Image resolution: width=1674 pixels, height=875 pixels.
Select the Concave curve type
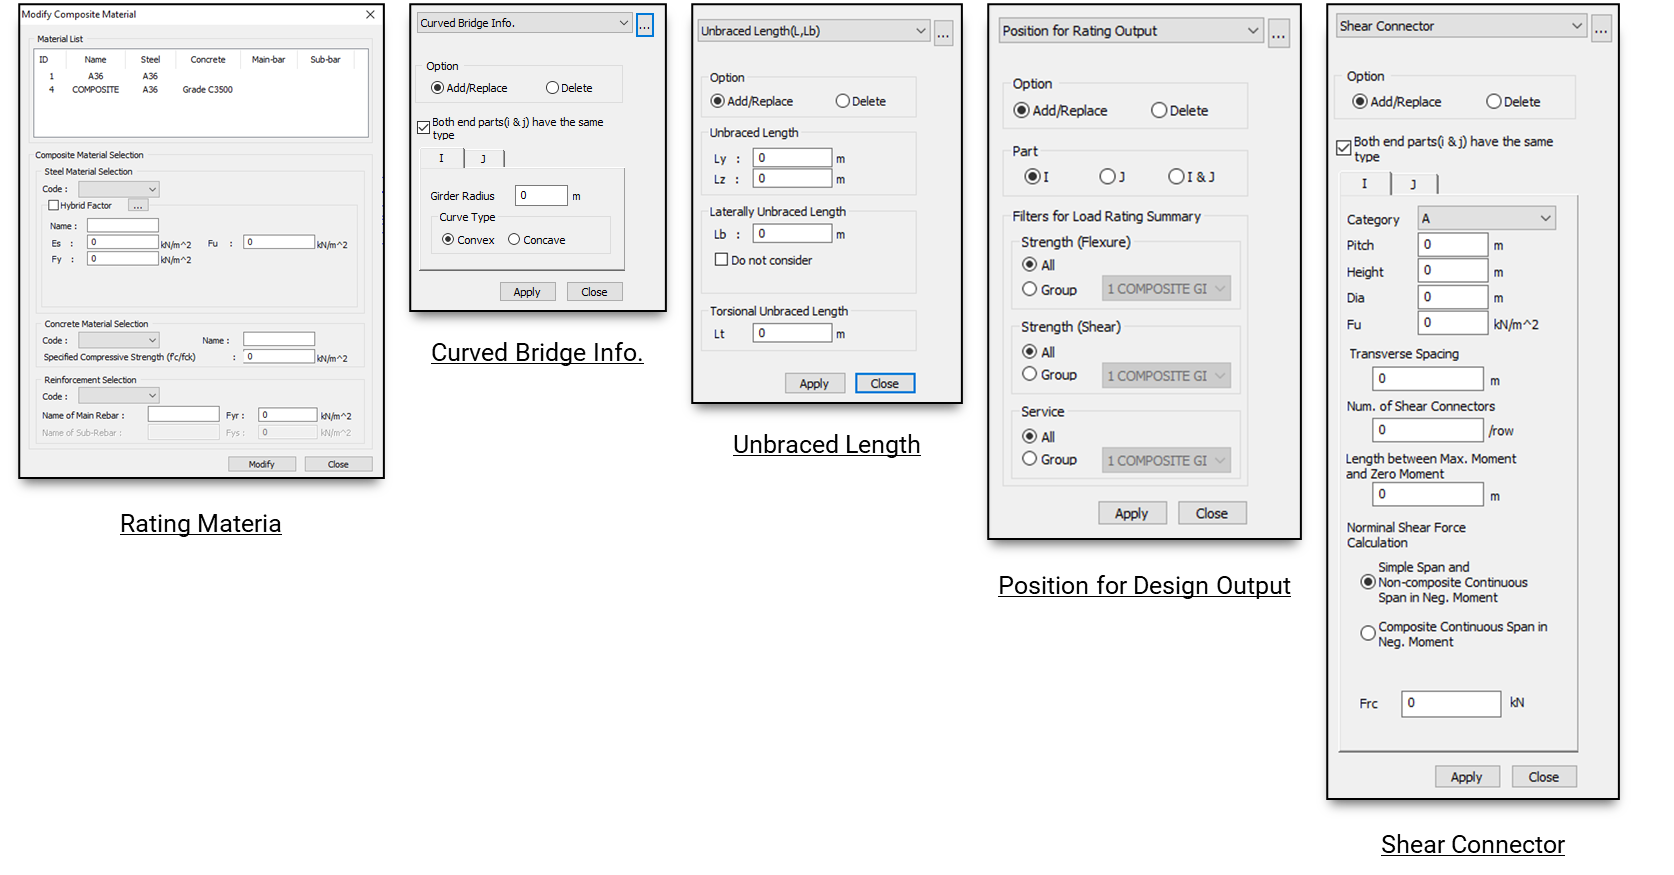point(514,240)
